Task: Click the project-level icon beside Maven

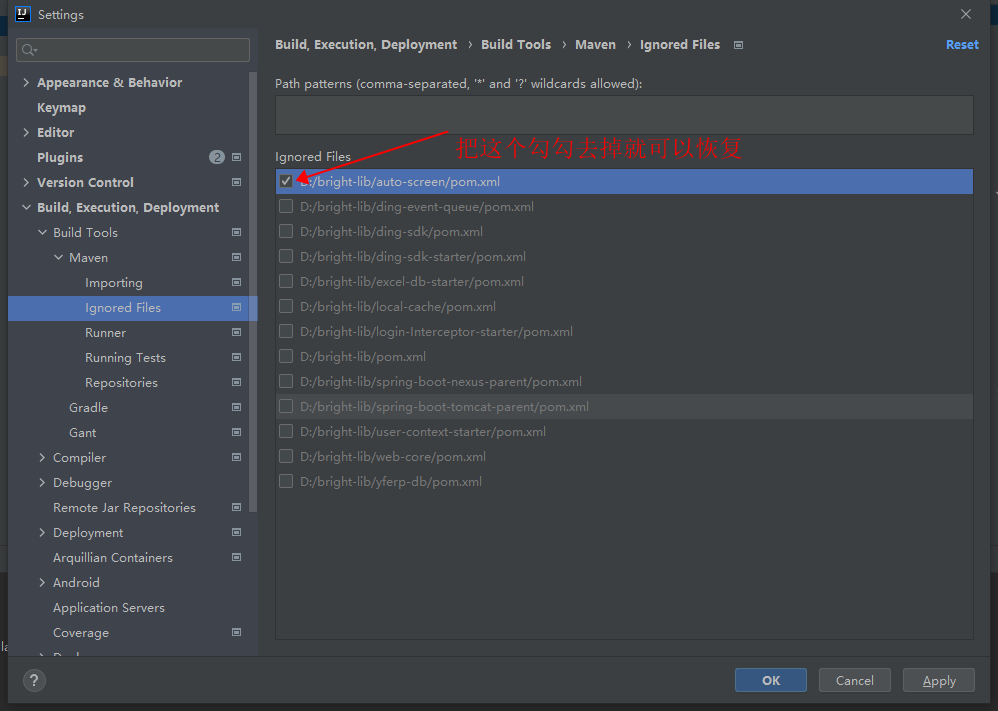Action: 236,257
